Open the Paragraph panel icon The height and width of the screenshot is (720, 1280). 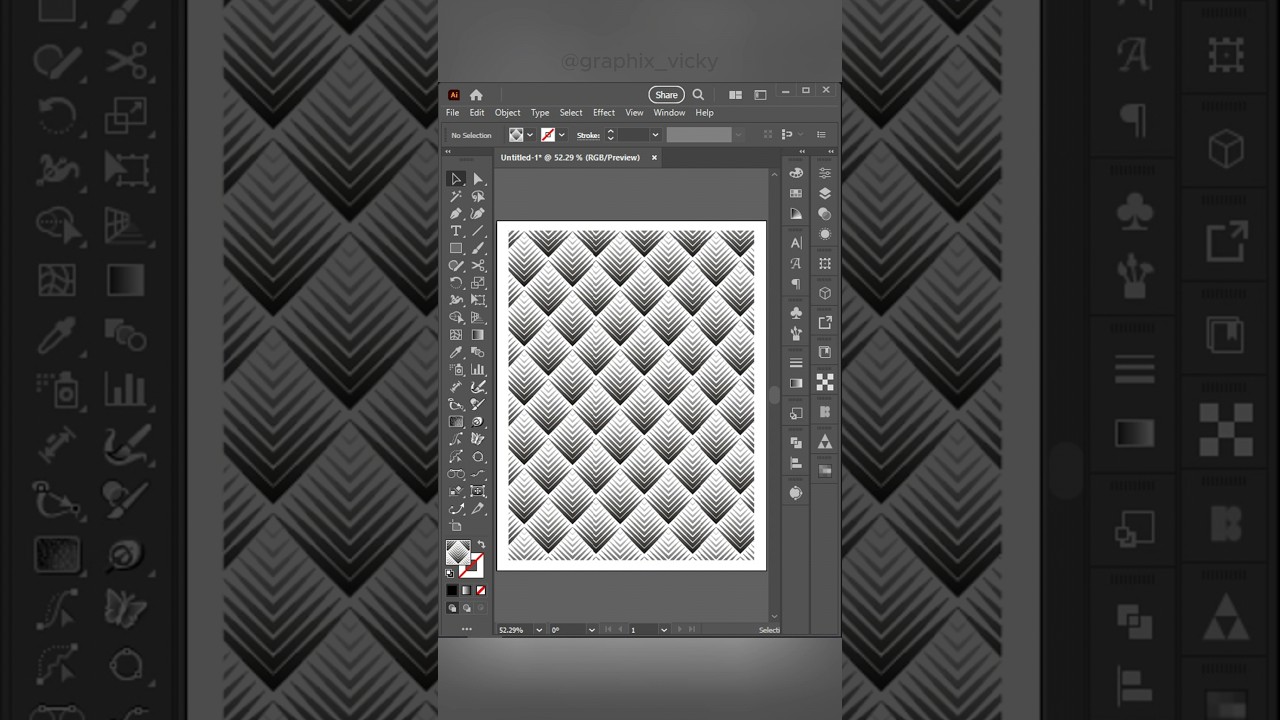click(x=796, y=284)
